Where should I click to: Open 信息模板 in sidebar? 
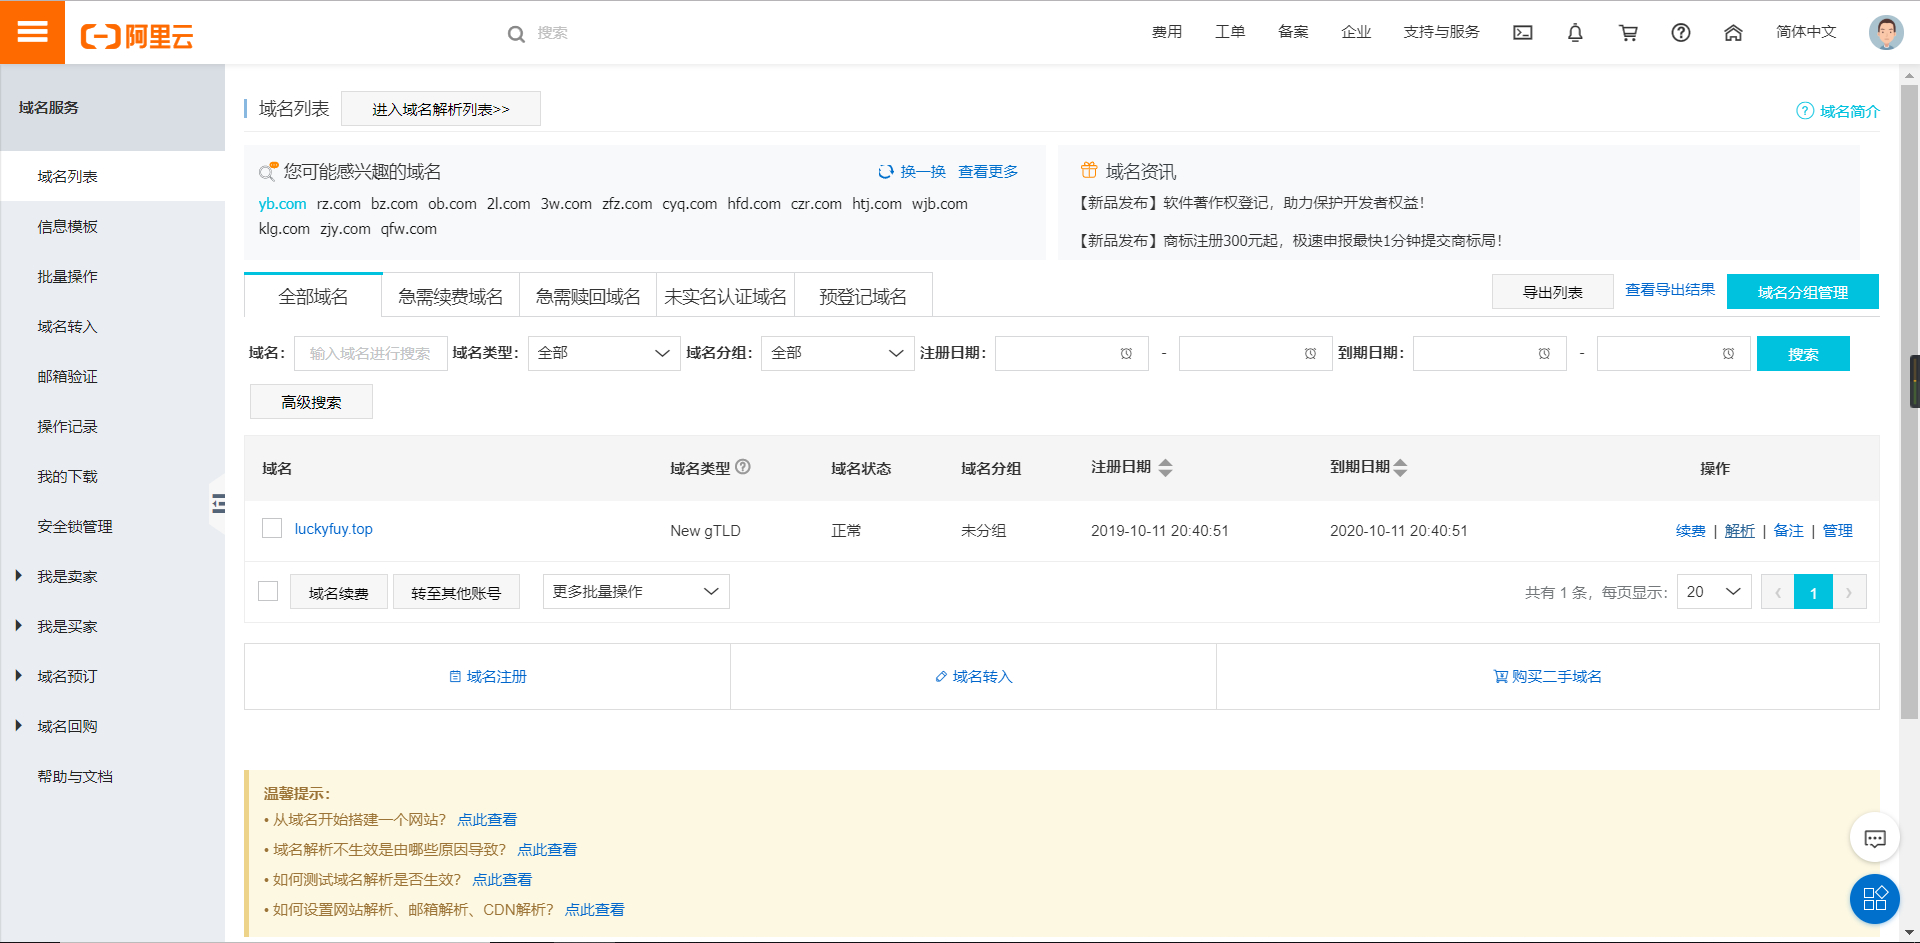click(x=68, y=227)
